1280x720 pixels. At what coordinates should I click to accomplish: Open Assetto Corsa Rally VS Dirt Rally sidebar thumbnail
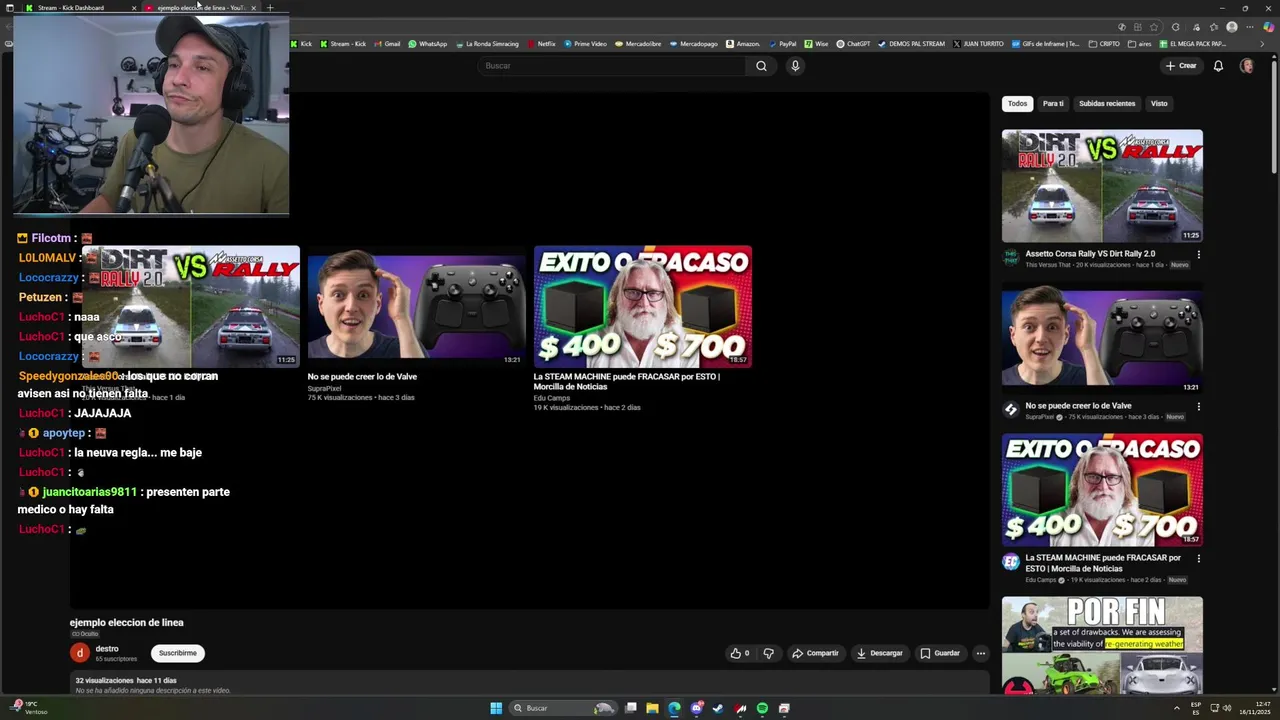(1102, 186)
